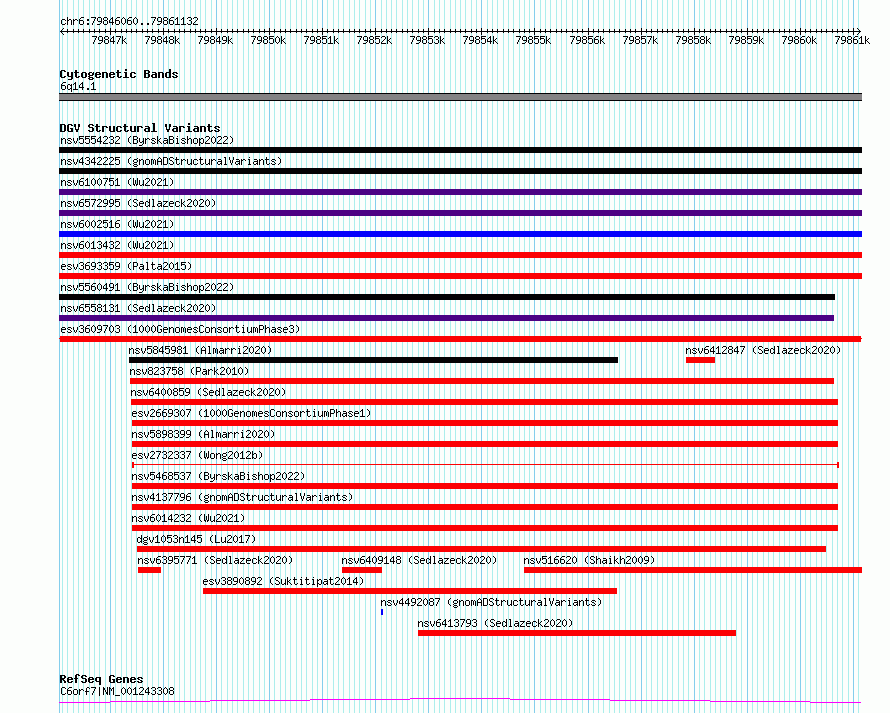Click the black bar of nsv5845981
The height and width of the screenshot is (713, 890).
pyautogui.click(x=373, y=360)
